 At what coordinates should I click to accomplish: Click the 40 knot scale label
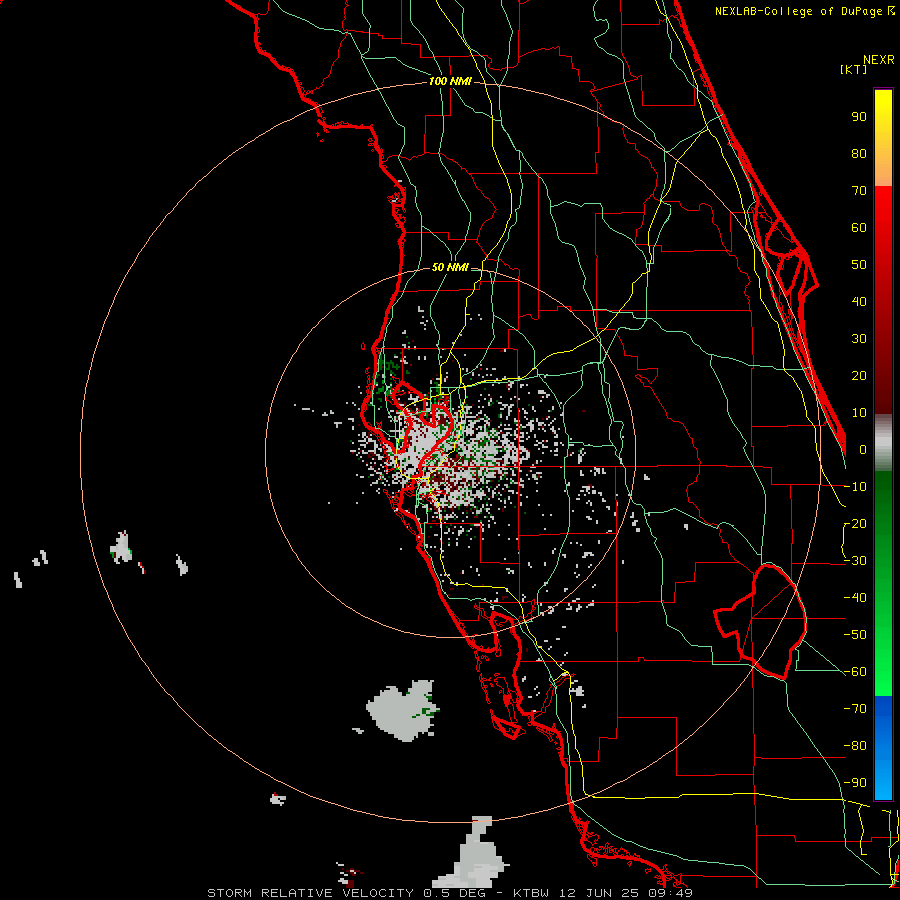pos(859,301)
